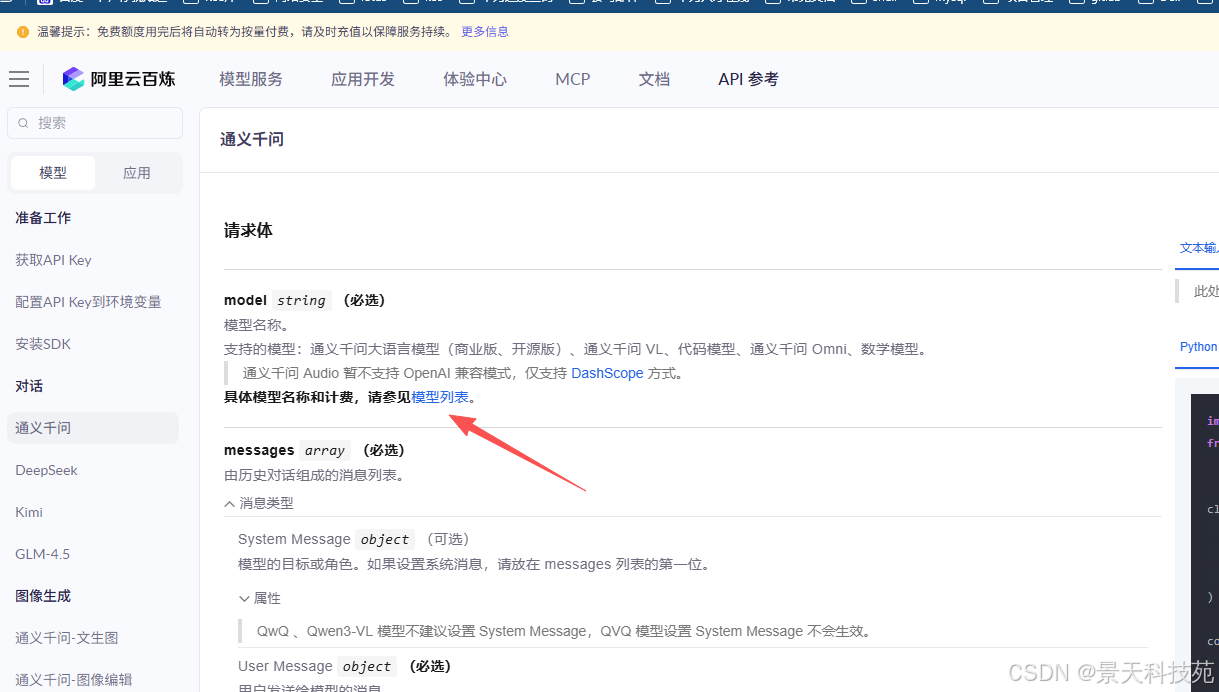Click the 模型名称。 description text
The height and width of the screenshot is (692, 1219).
click(x=257, y=325)
